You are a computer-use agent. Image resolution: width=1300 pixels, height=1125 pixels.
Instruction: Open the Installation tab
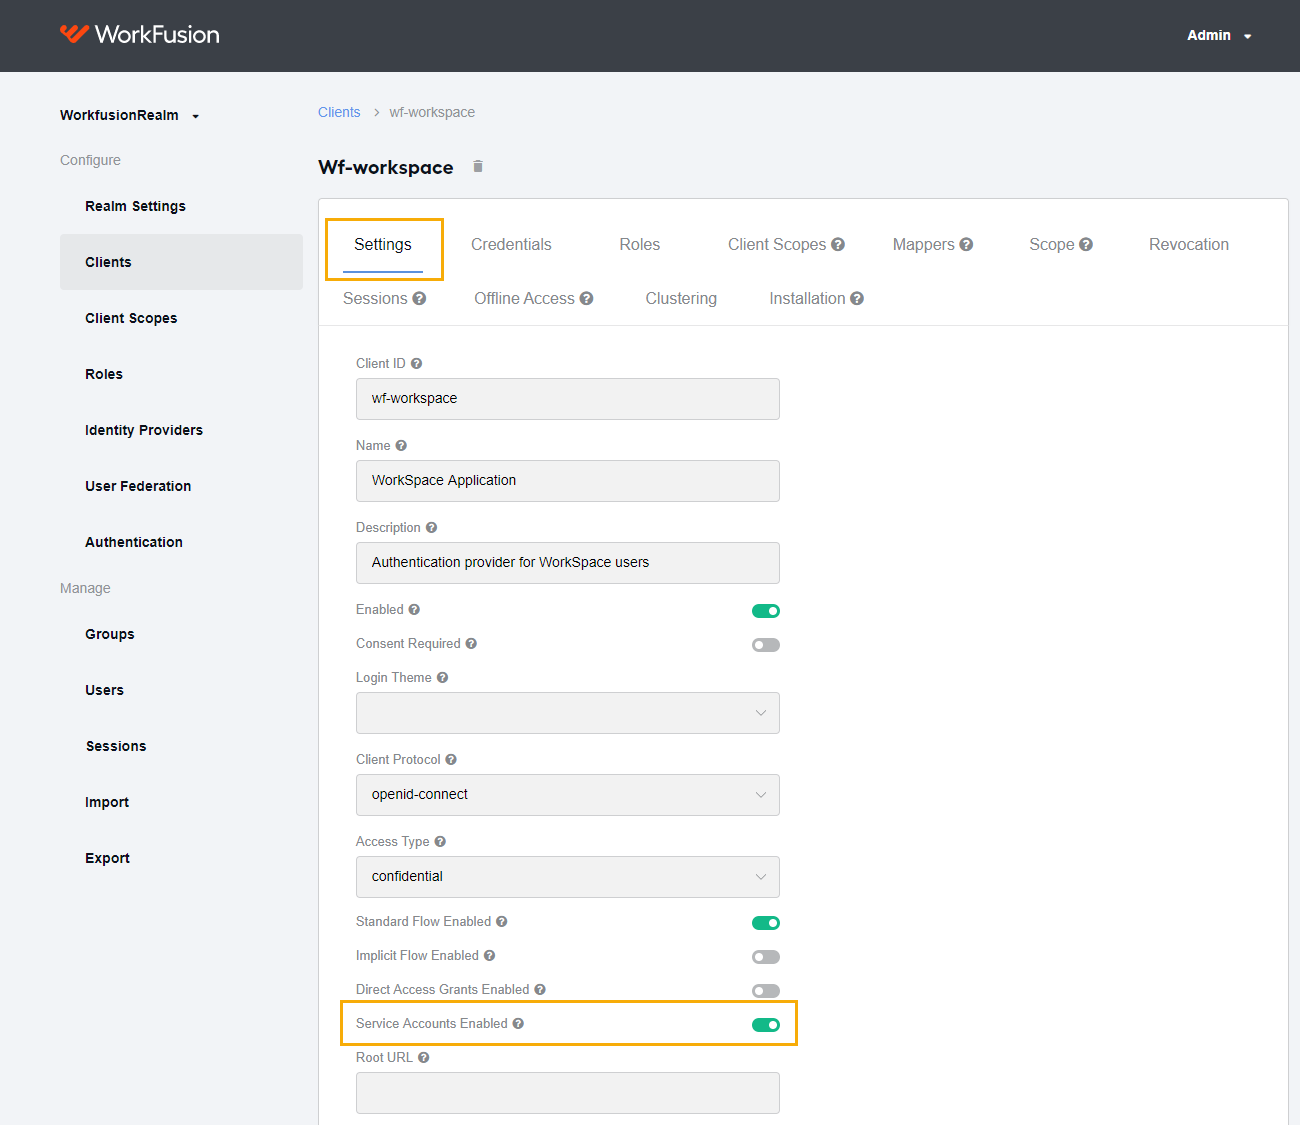click(x=807, y=299)
